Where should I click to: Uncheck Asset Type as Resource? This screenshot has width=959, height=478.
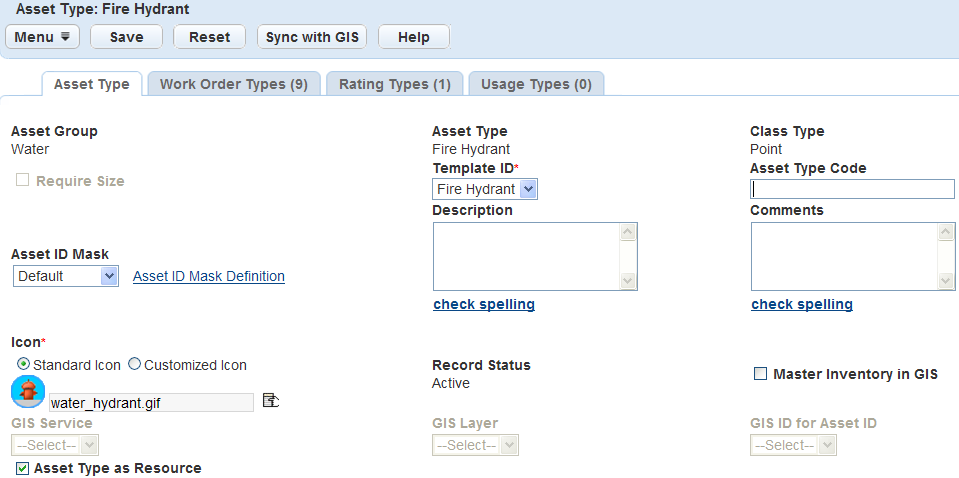22,468
